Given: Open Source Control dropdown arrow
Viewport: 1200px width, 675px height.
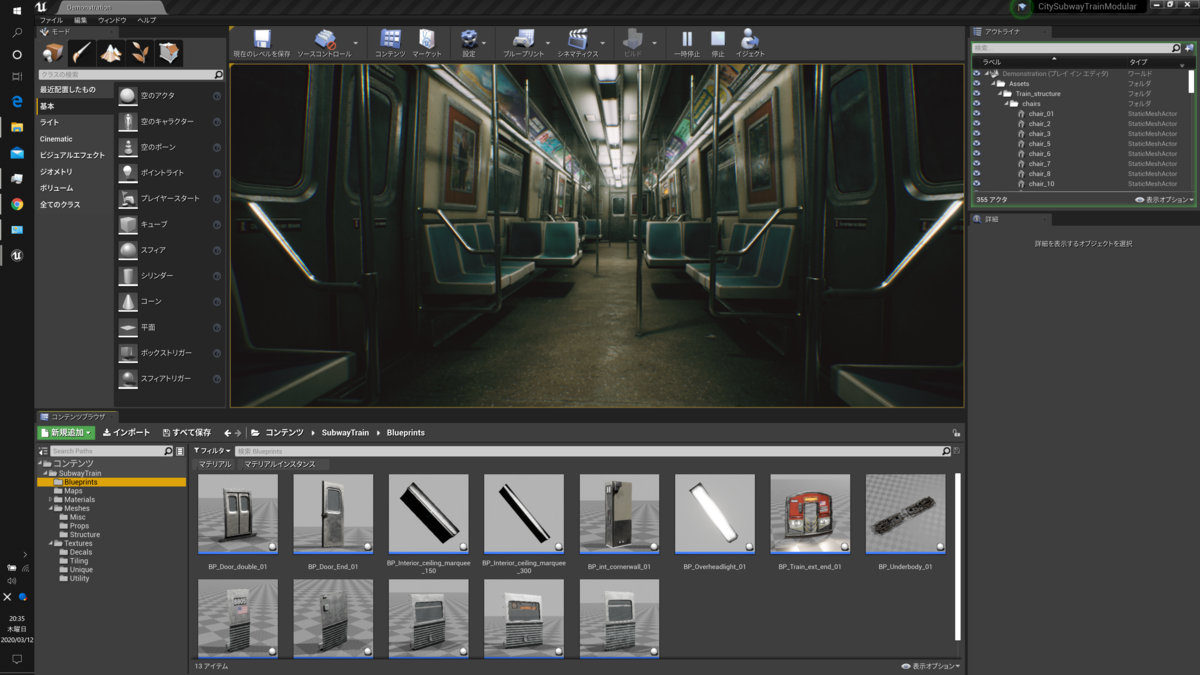Looking at the screenshot, I should 355,43.
